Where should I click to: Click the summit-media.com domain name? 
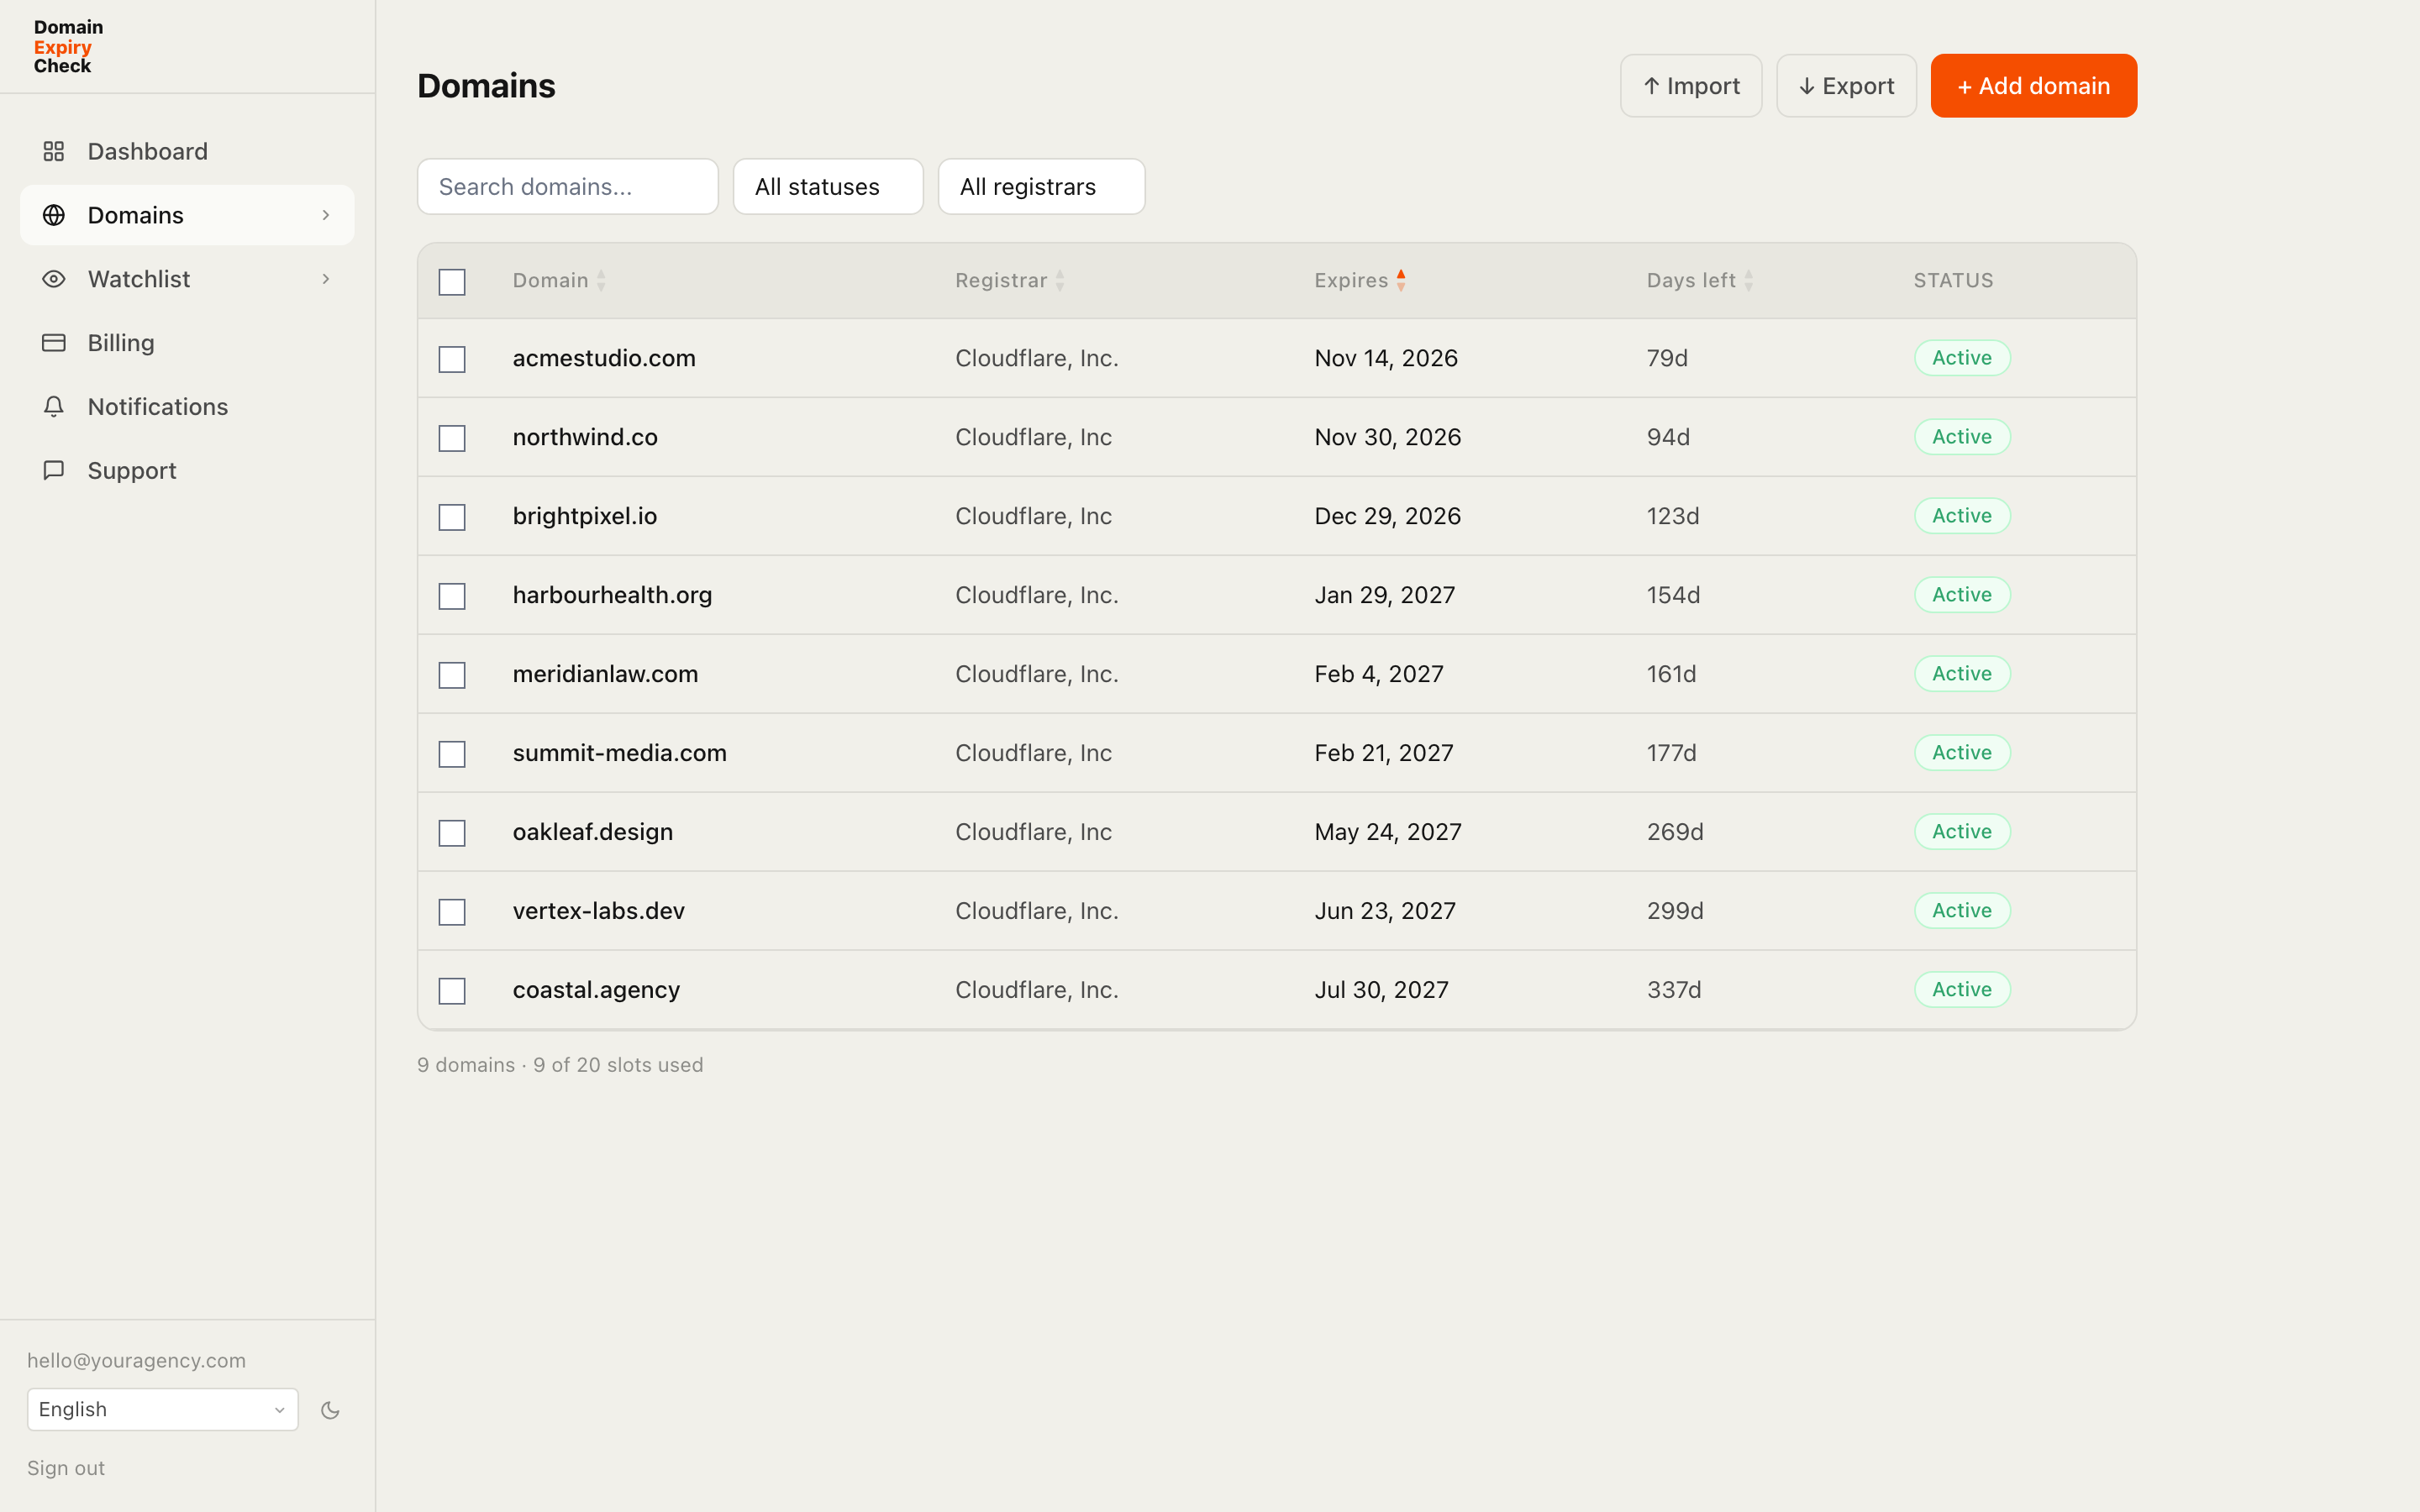(620, 753)
